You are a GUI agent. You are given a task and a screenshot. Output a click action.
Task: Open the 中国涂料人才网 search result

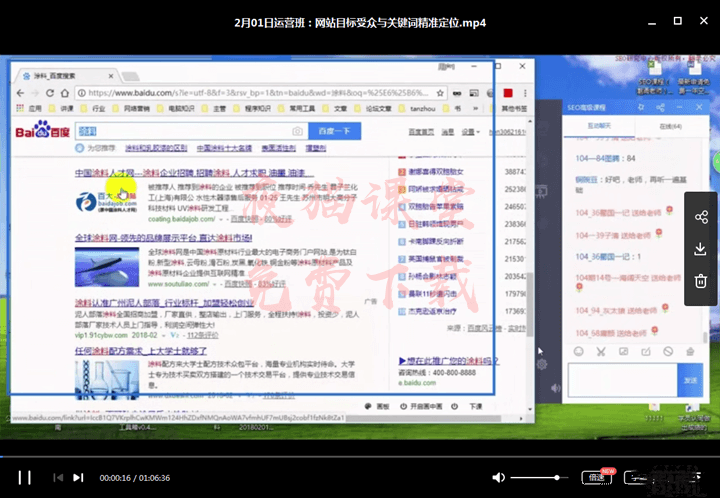pyautogui.click(x=194, y=173)
